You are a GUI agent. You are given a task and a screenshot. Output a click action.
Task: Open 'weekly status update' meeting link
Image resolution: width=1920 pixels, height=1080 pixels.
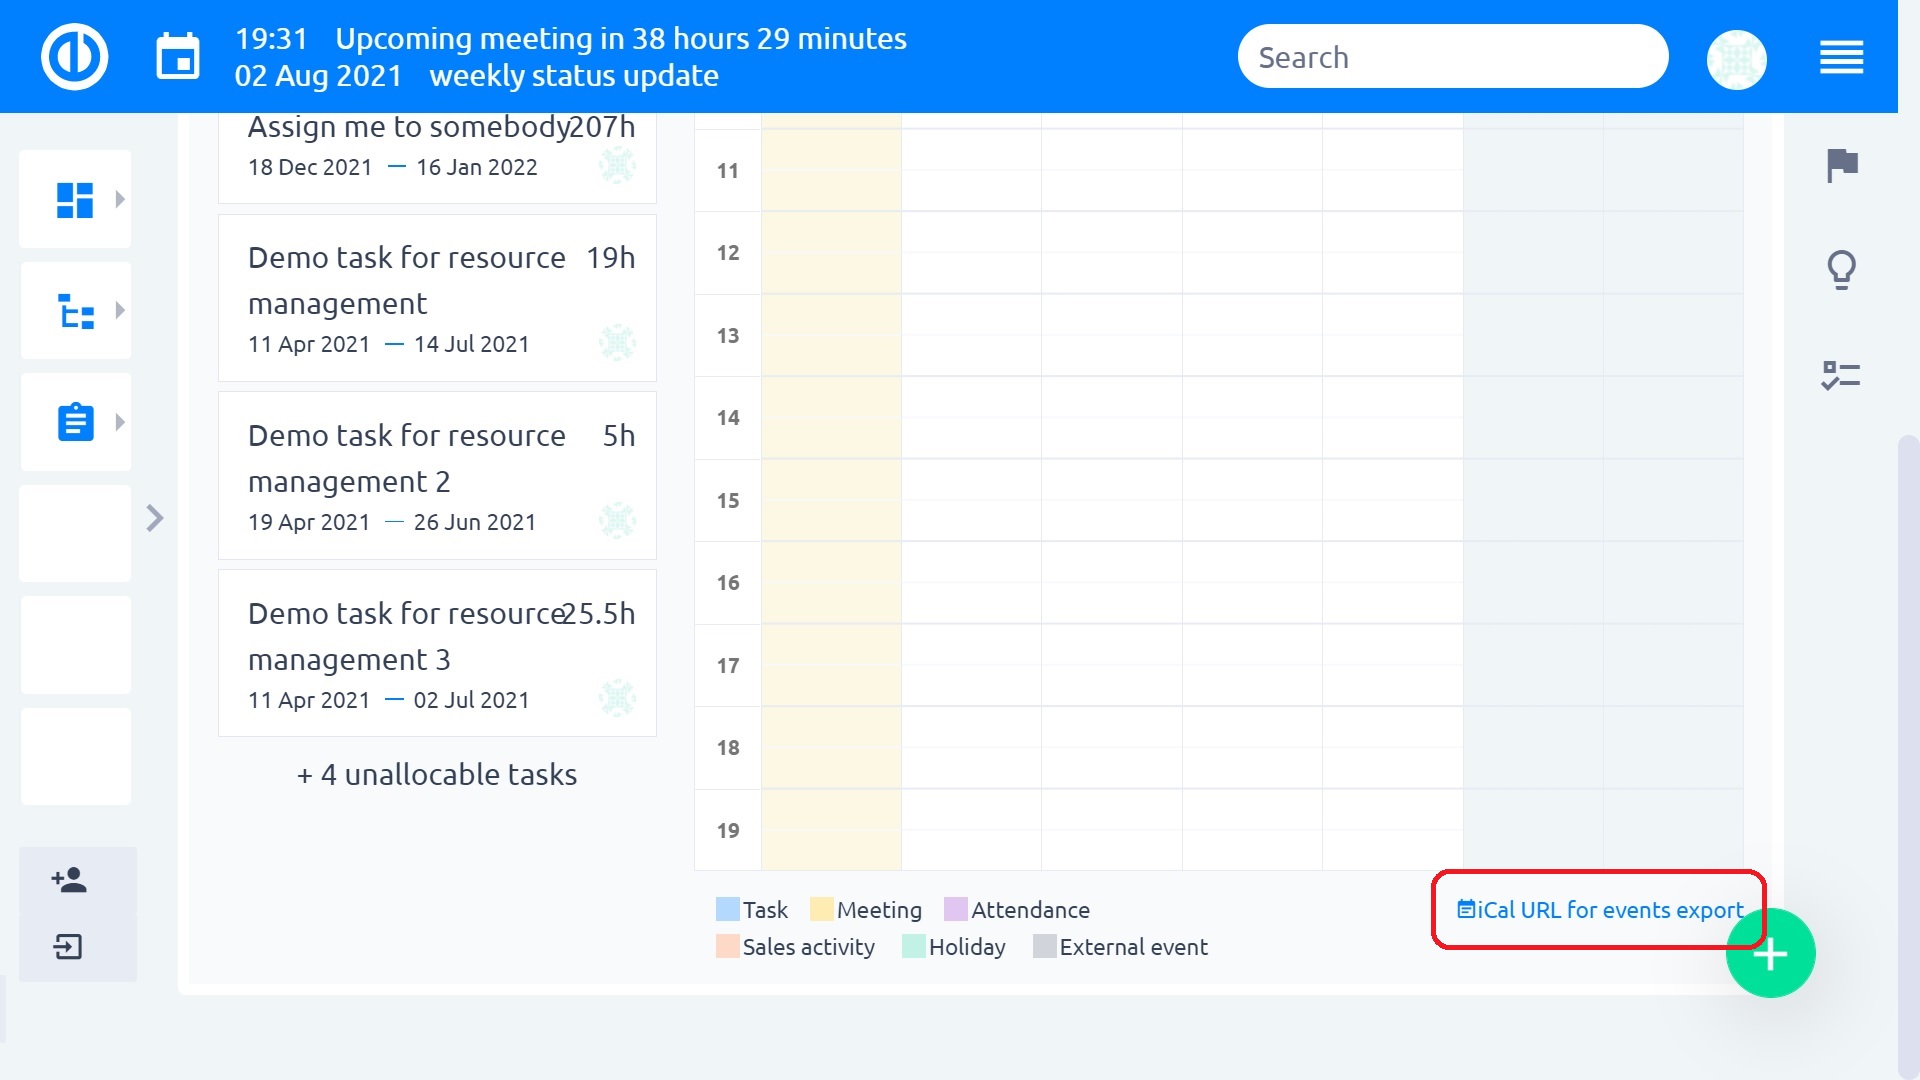574,76
